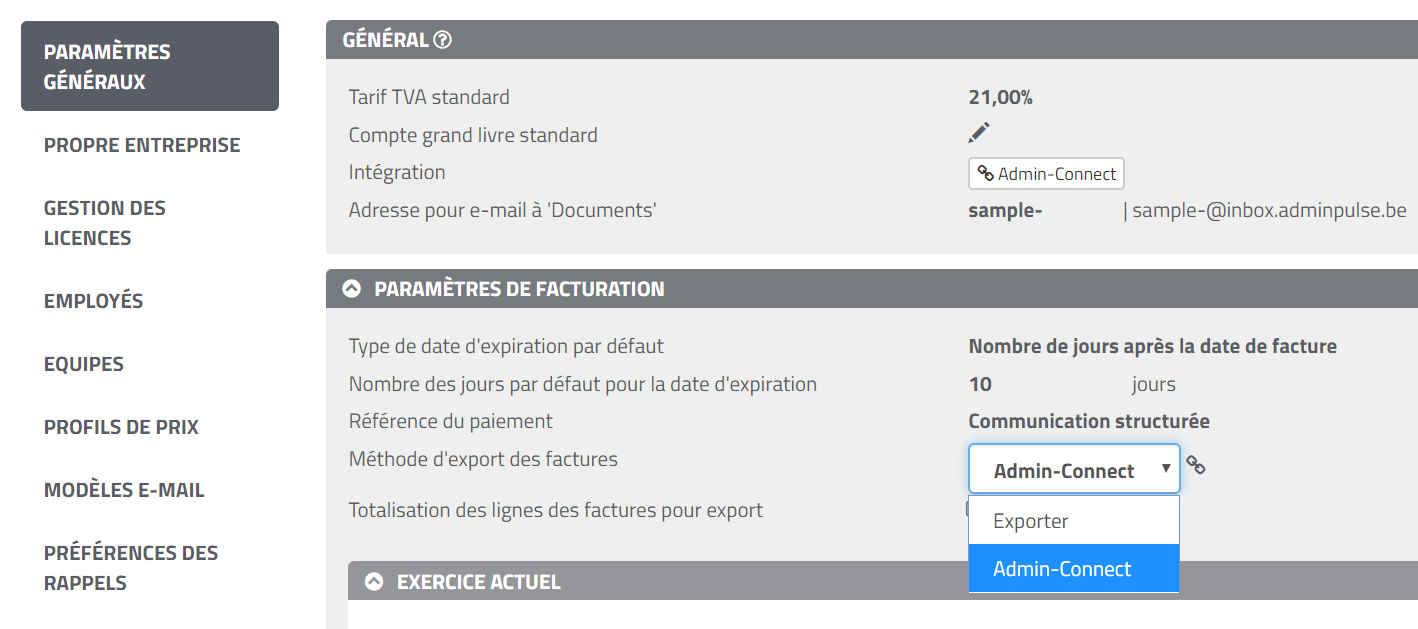This screenshot has width=1418, height=629.
Task: Click pencil icon for Compte grand livre standard
Action: [x=979, y=133]
